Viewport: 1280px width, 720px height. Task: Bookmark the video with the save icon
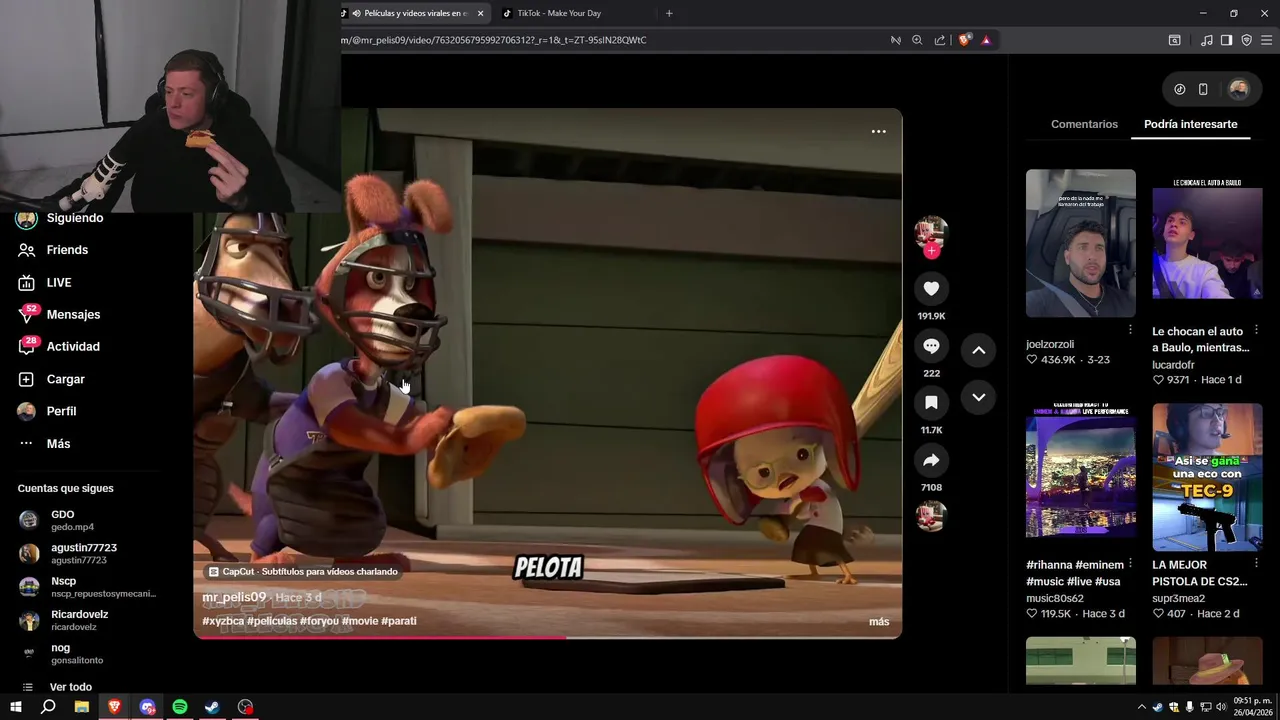[931, 403]
